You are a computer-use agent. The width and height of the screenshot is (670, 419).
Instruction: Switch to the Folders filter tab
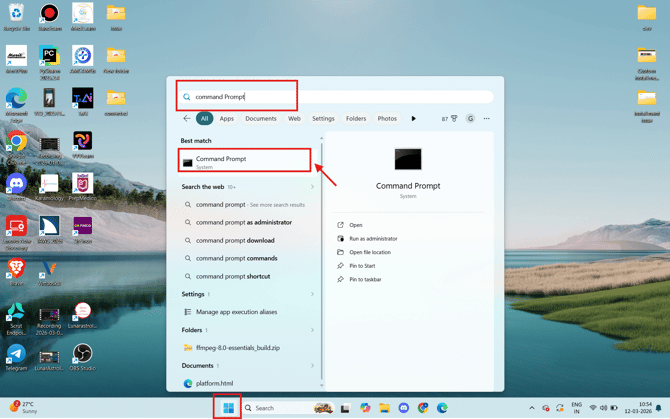coord(356,119)
